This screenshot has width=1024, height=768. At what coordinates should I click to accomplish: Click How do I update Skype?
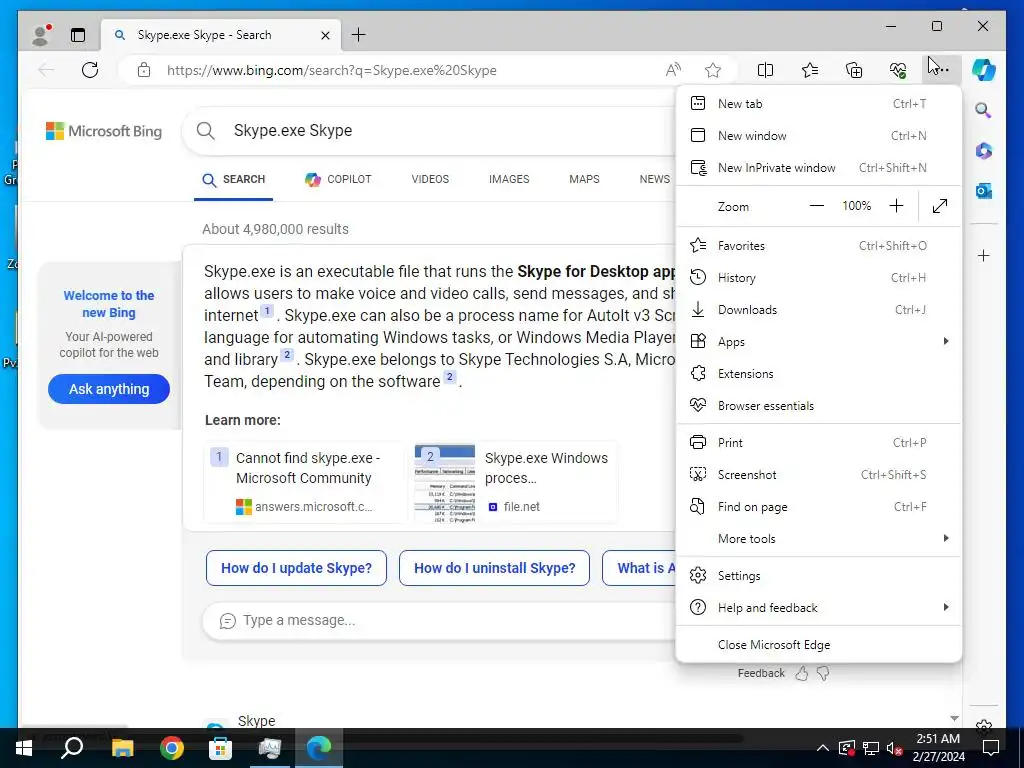click(x=296, y=568)
